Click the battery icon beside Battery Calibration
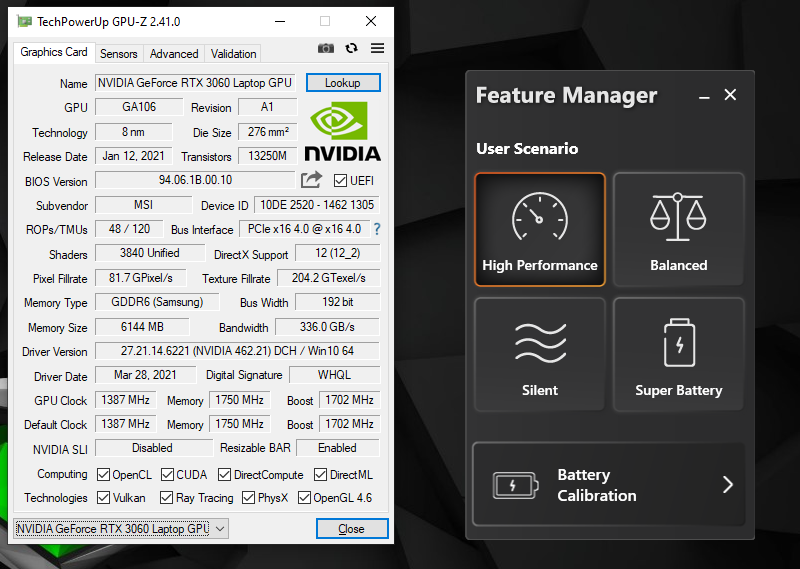Viewport: 800px width, 569px height. tap(515, 485)
